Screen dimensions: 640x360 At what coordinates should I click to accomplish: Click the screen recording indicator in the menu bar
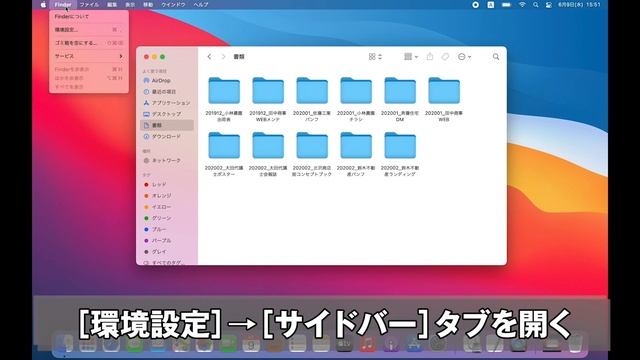click(x=476, y=4)
